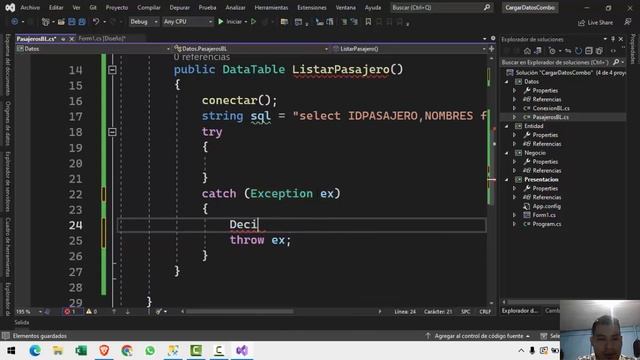Click the error count indicator
This screenshot has height=360, width=640.
[70, 311]
